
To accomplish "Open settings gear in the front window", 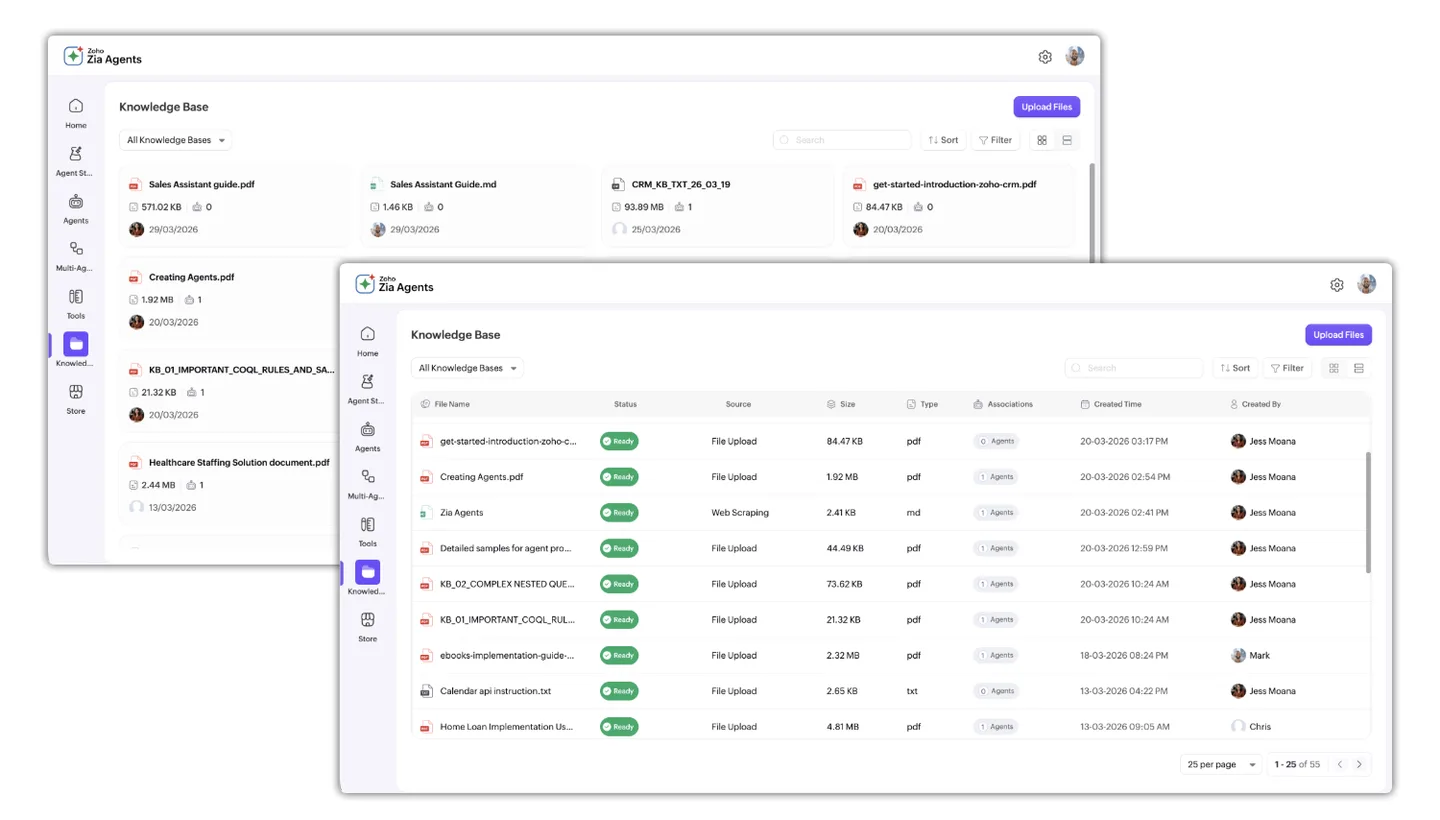I will 1337,285.
